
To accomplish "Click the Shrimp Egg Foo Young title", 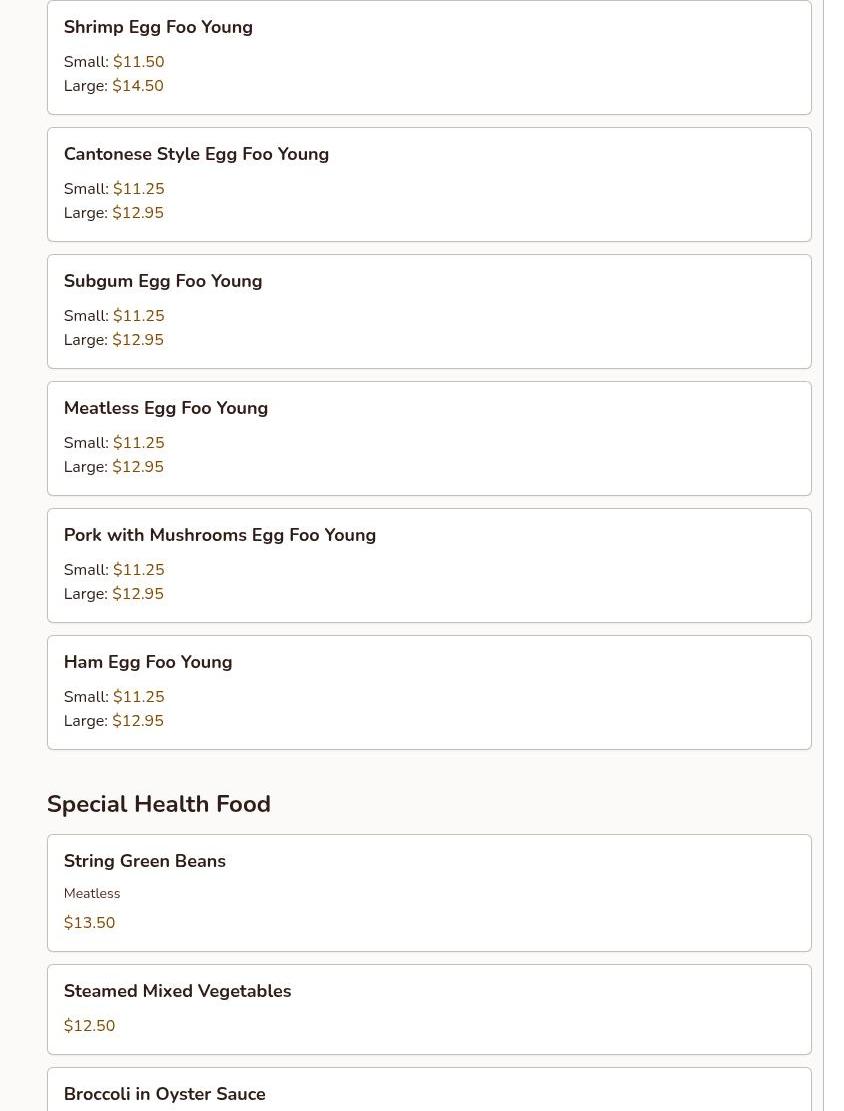I will (x=158, y=27).
